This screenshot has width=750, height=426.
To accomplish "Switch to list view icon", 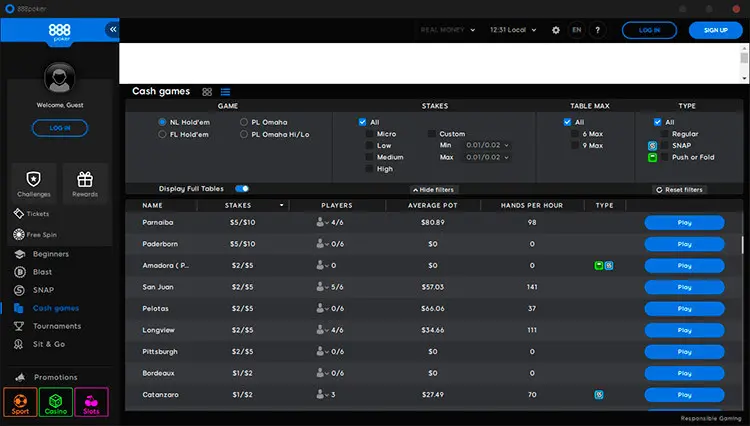I will pyautogui.click(x=225, y=92).
